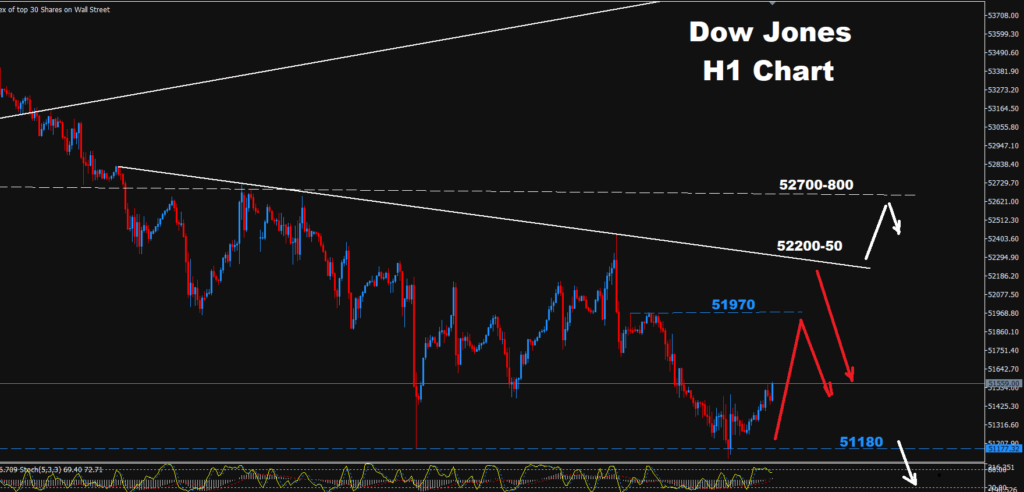Click the 53599.30 price axis value

coord(1004,34)
